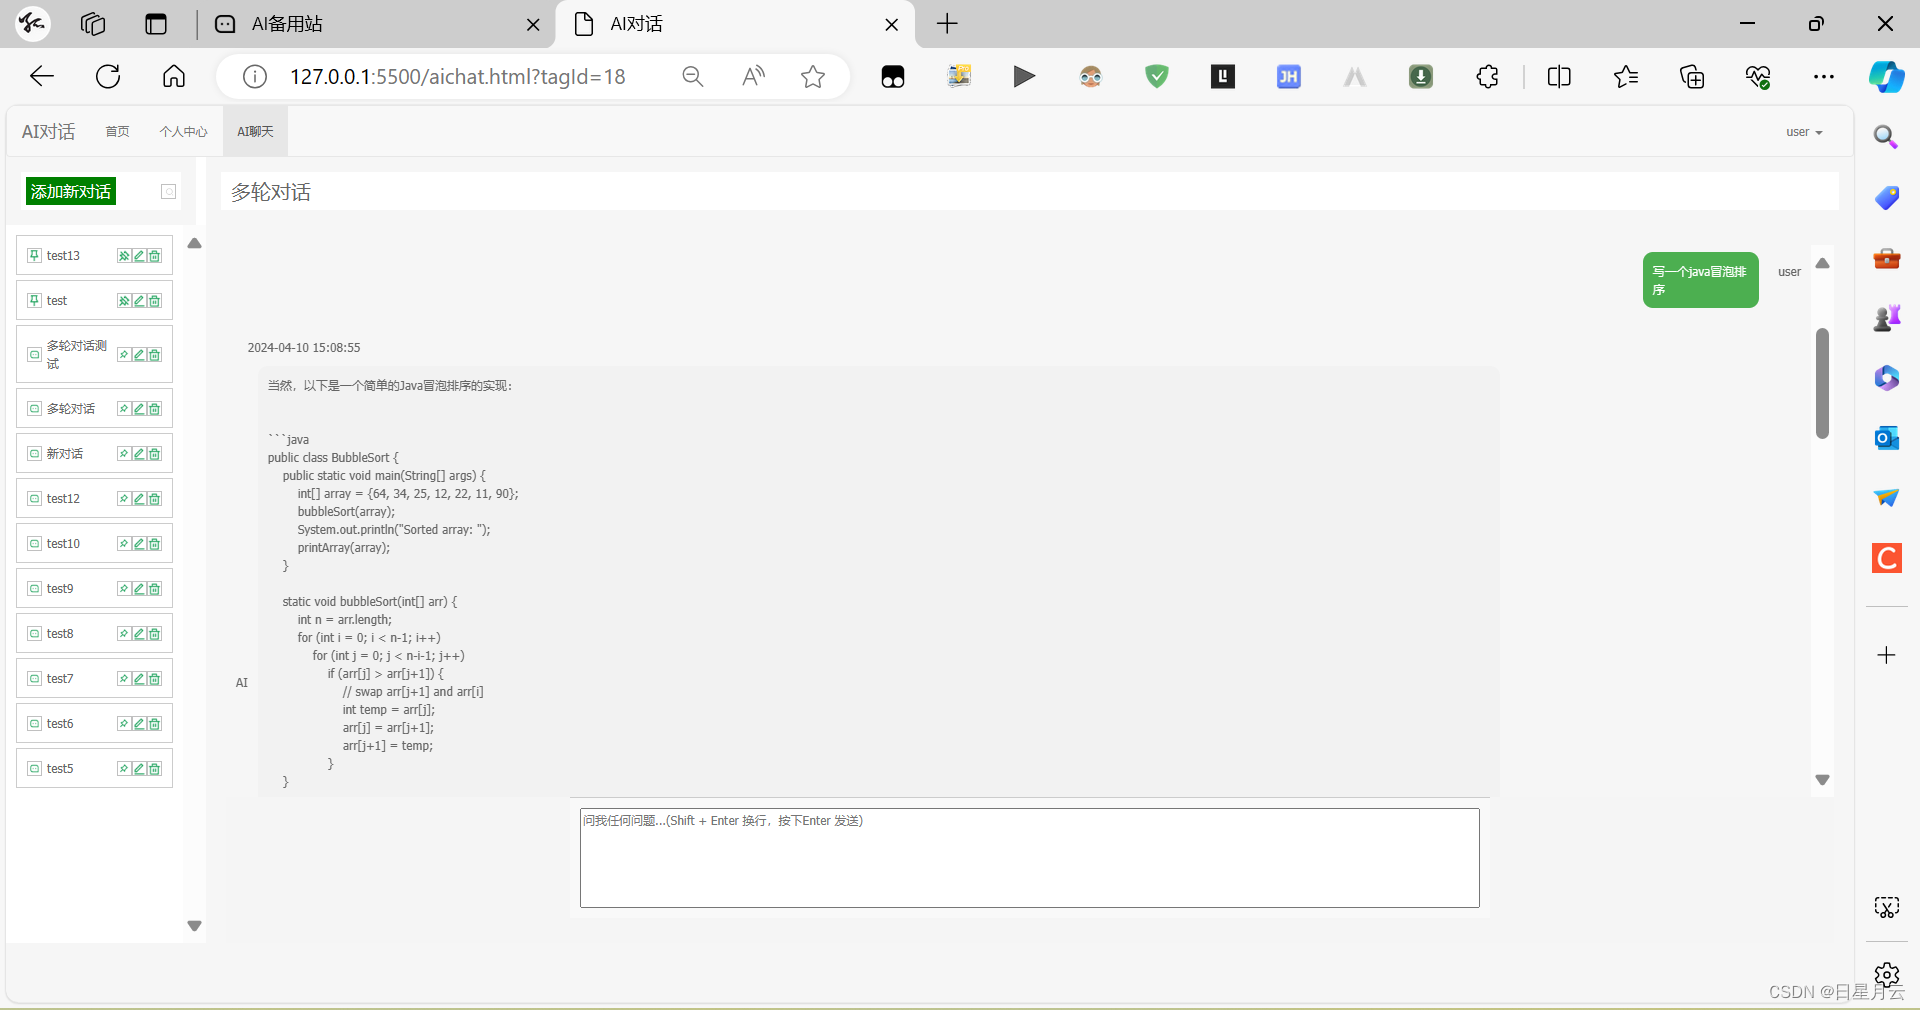
Task: Open the Copilot sidebar icon
Action: [1887, 77]
